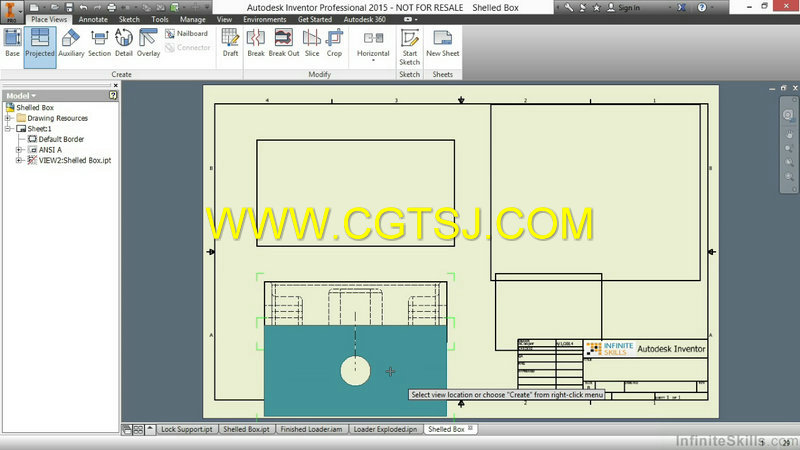Screen dimensions: 800x450
Task: Click the tile windows icon near document tabs
Action: (x=138, y=430)
